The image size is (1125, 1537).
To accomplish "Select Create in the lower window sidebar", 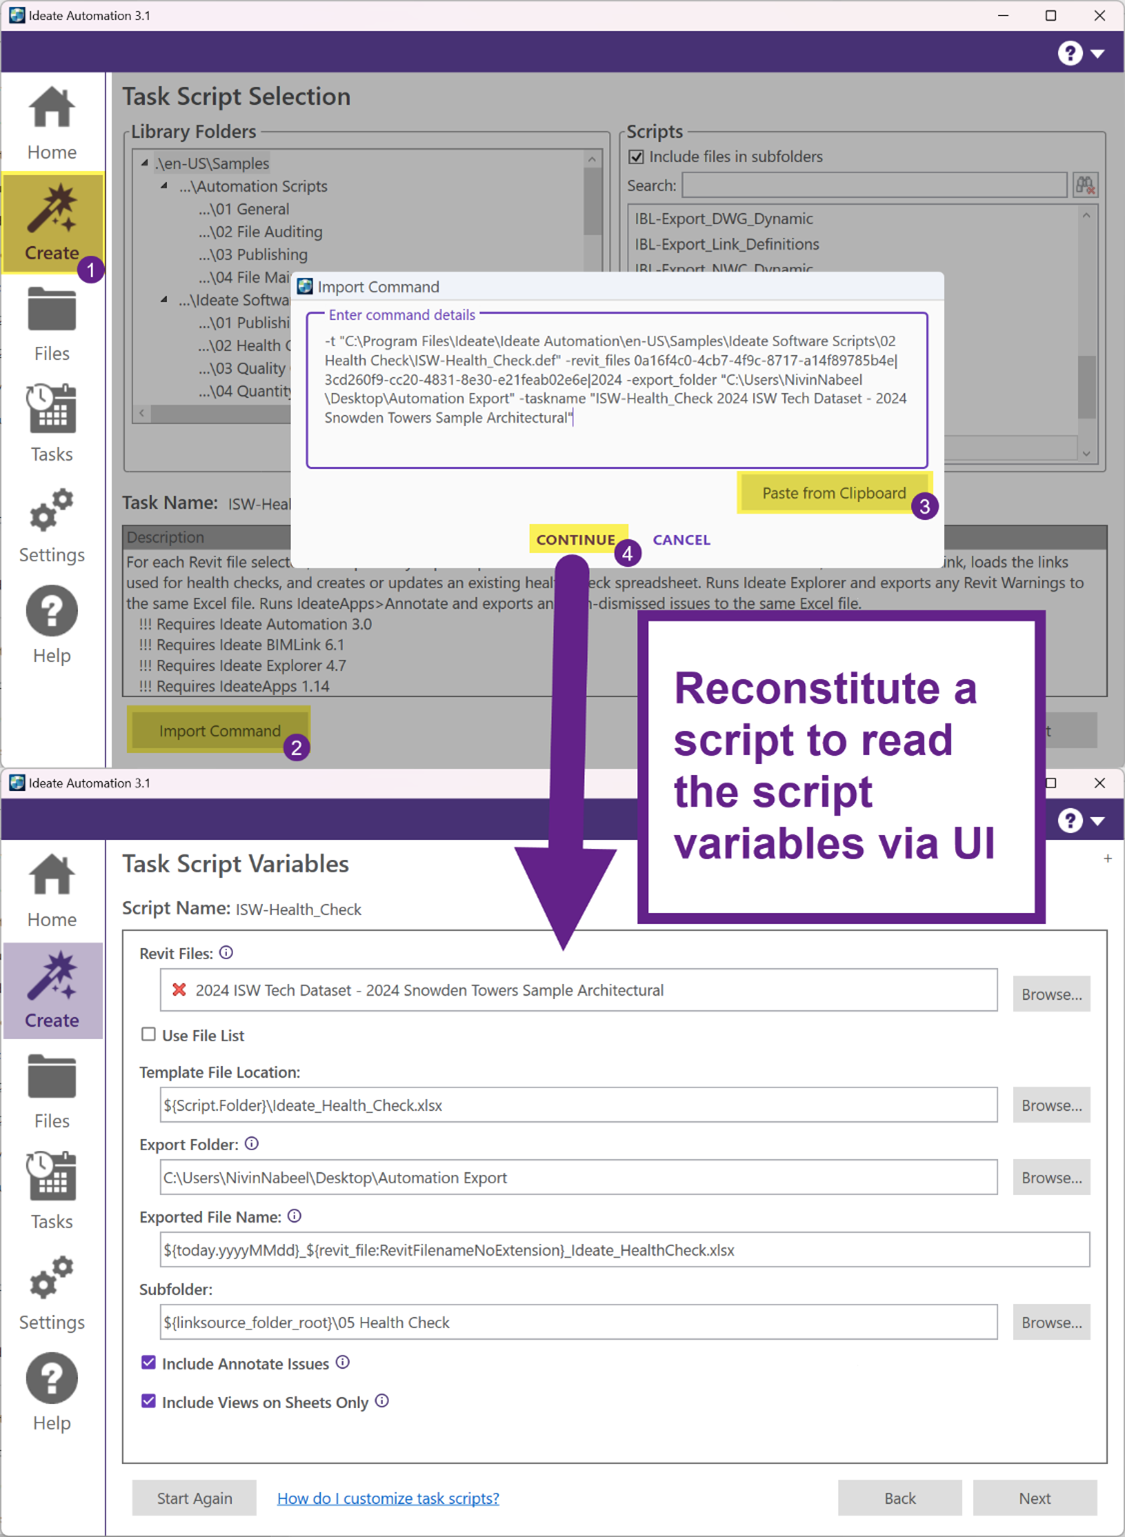I will pyautogui.click(x=52, y=991).
